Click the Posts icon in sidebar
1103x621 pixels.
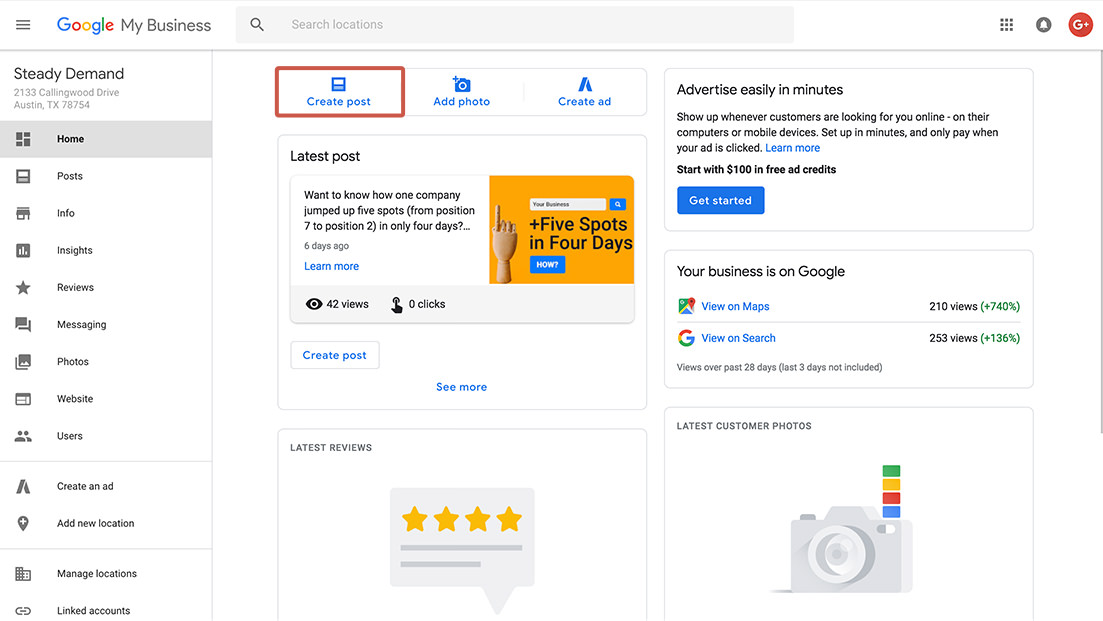(x=23, y=177)
